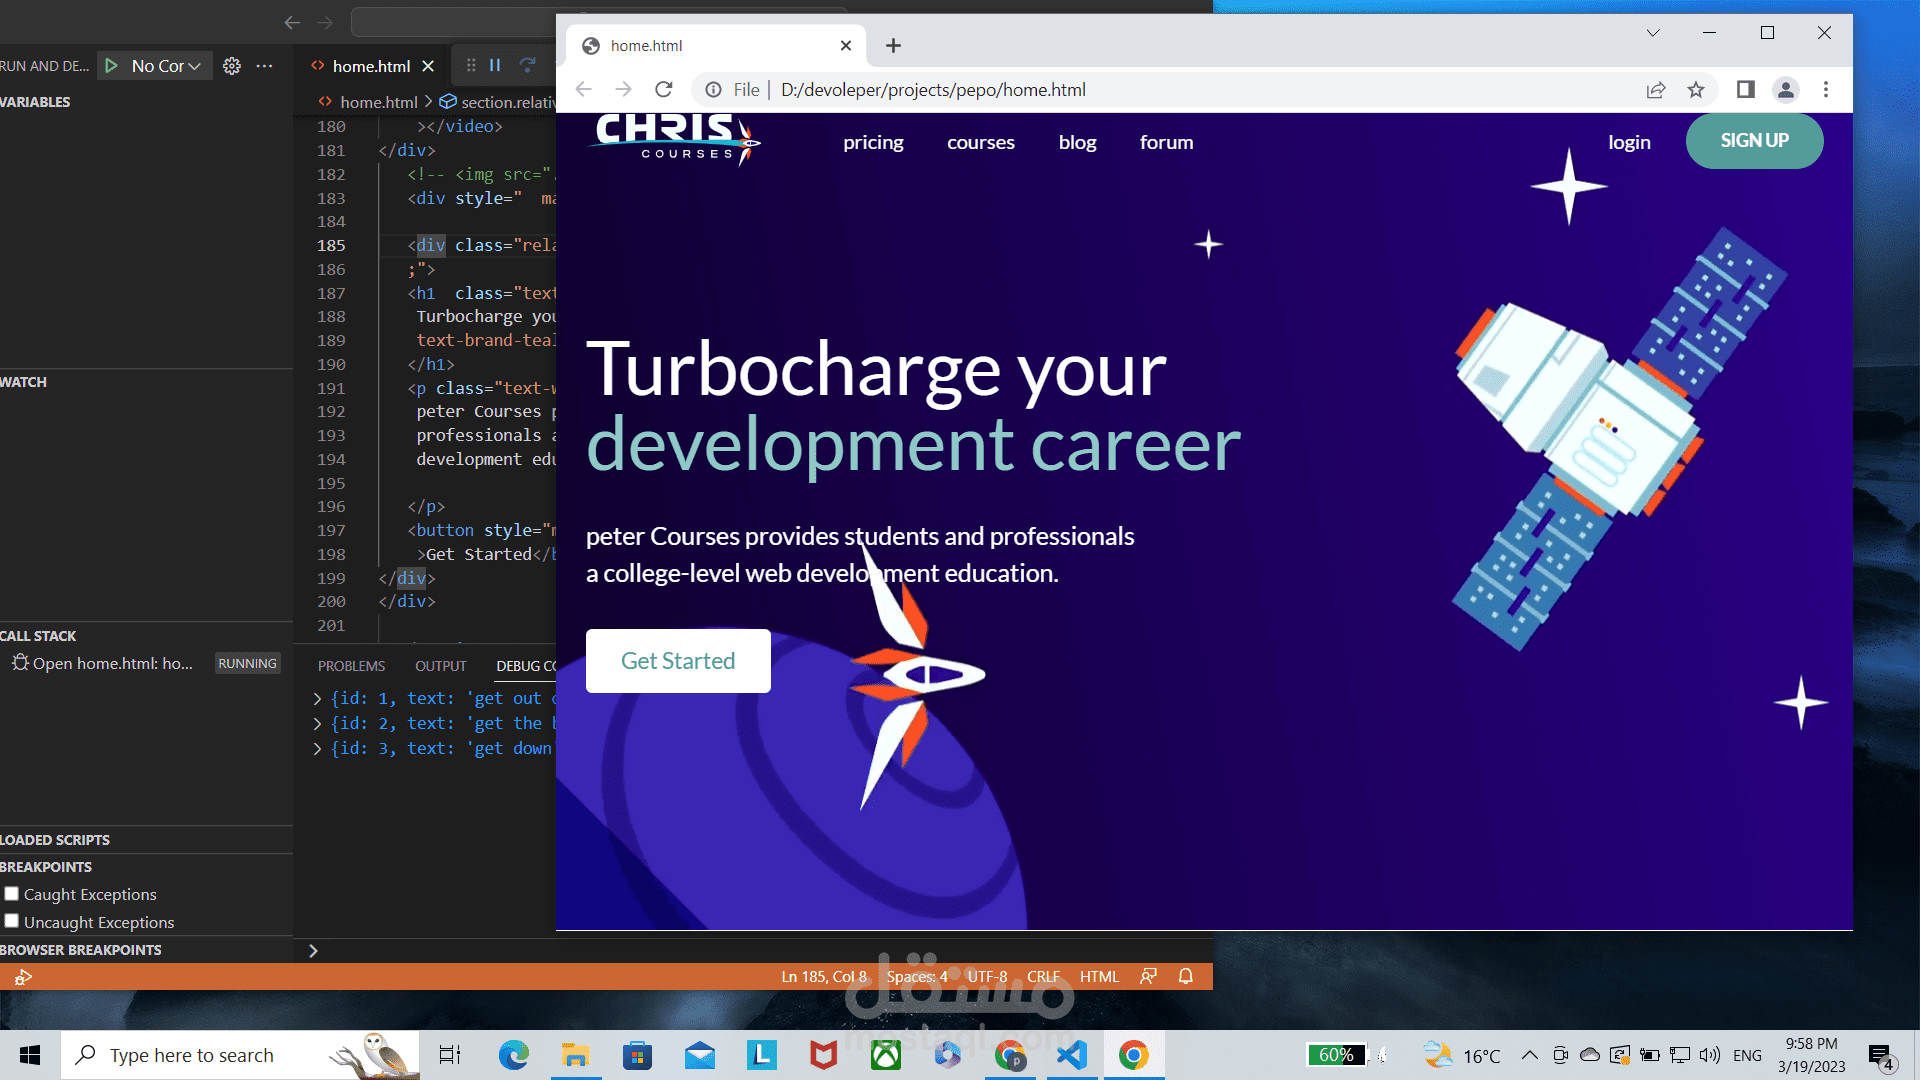Open the Run and Debug more actions menu
The height and width of the screenshot is (1080, 1920).
[x=264, y=66]
